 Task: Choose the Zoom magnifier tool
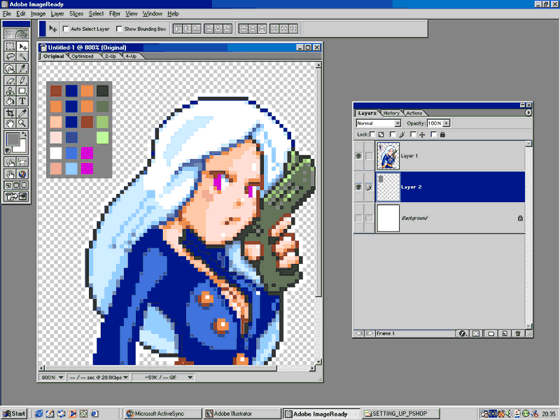pos(22,124)
